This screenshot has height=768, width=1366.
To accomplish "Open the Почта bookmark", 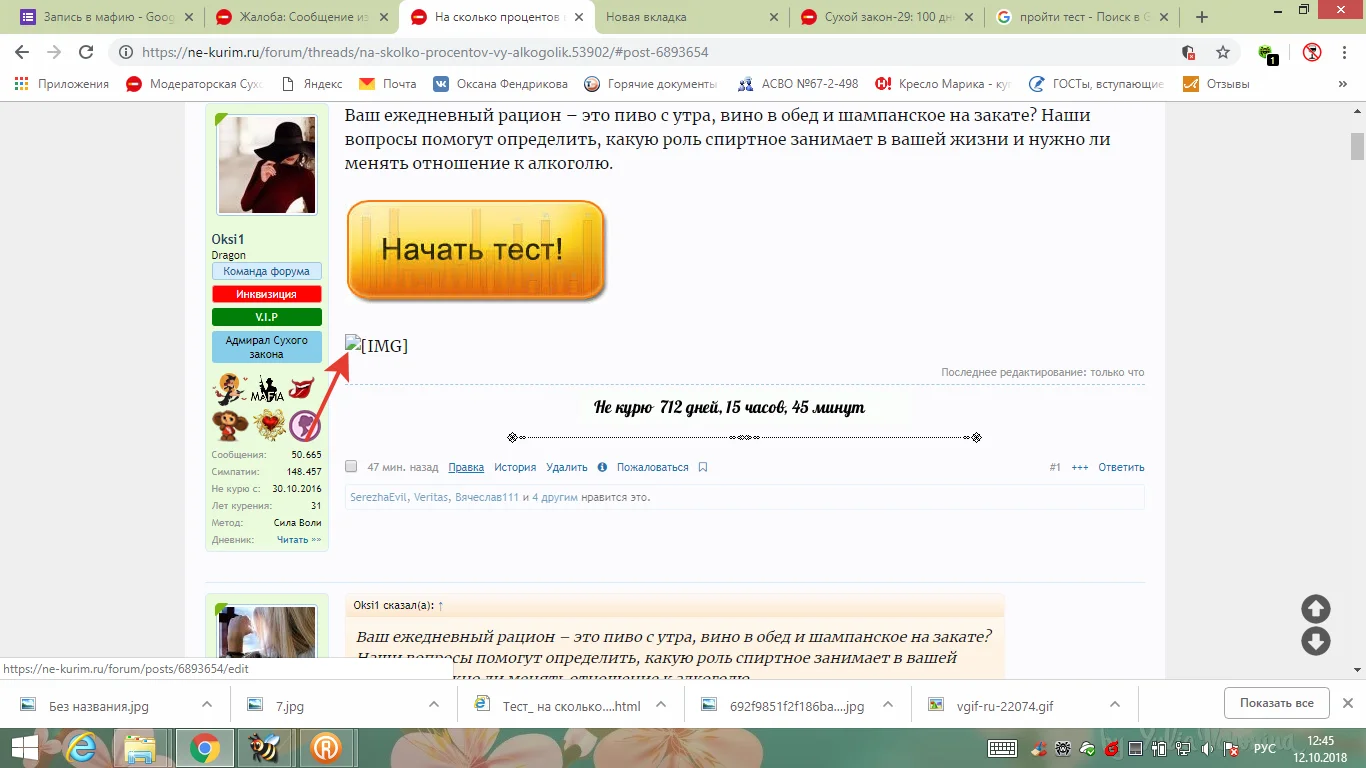I will [388, 84].
